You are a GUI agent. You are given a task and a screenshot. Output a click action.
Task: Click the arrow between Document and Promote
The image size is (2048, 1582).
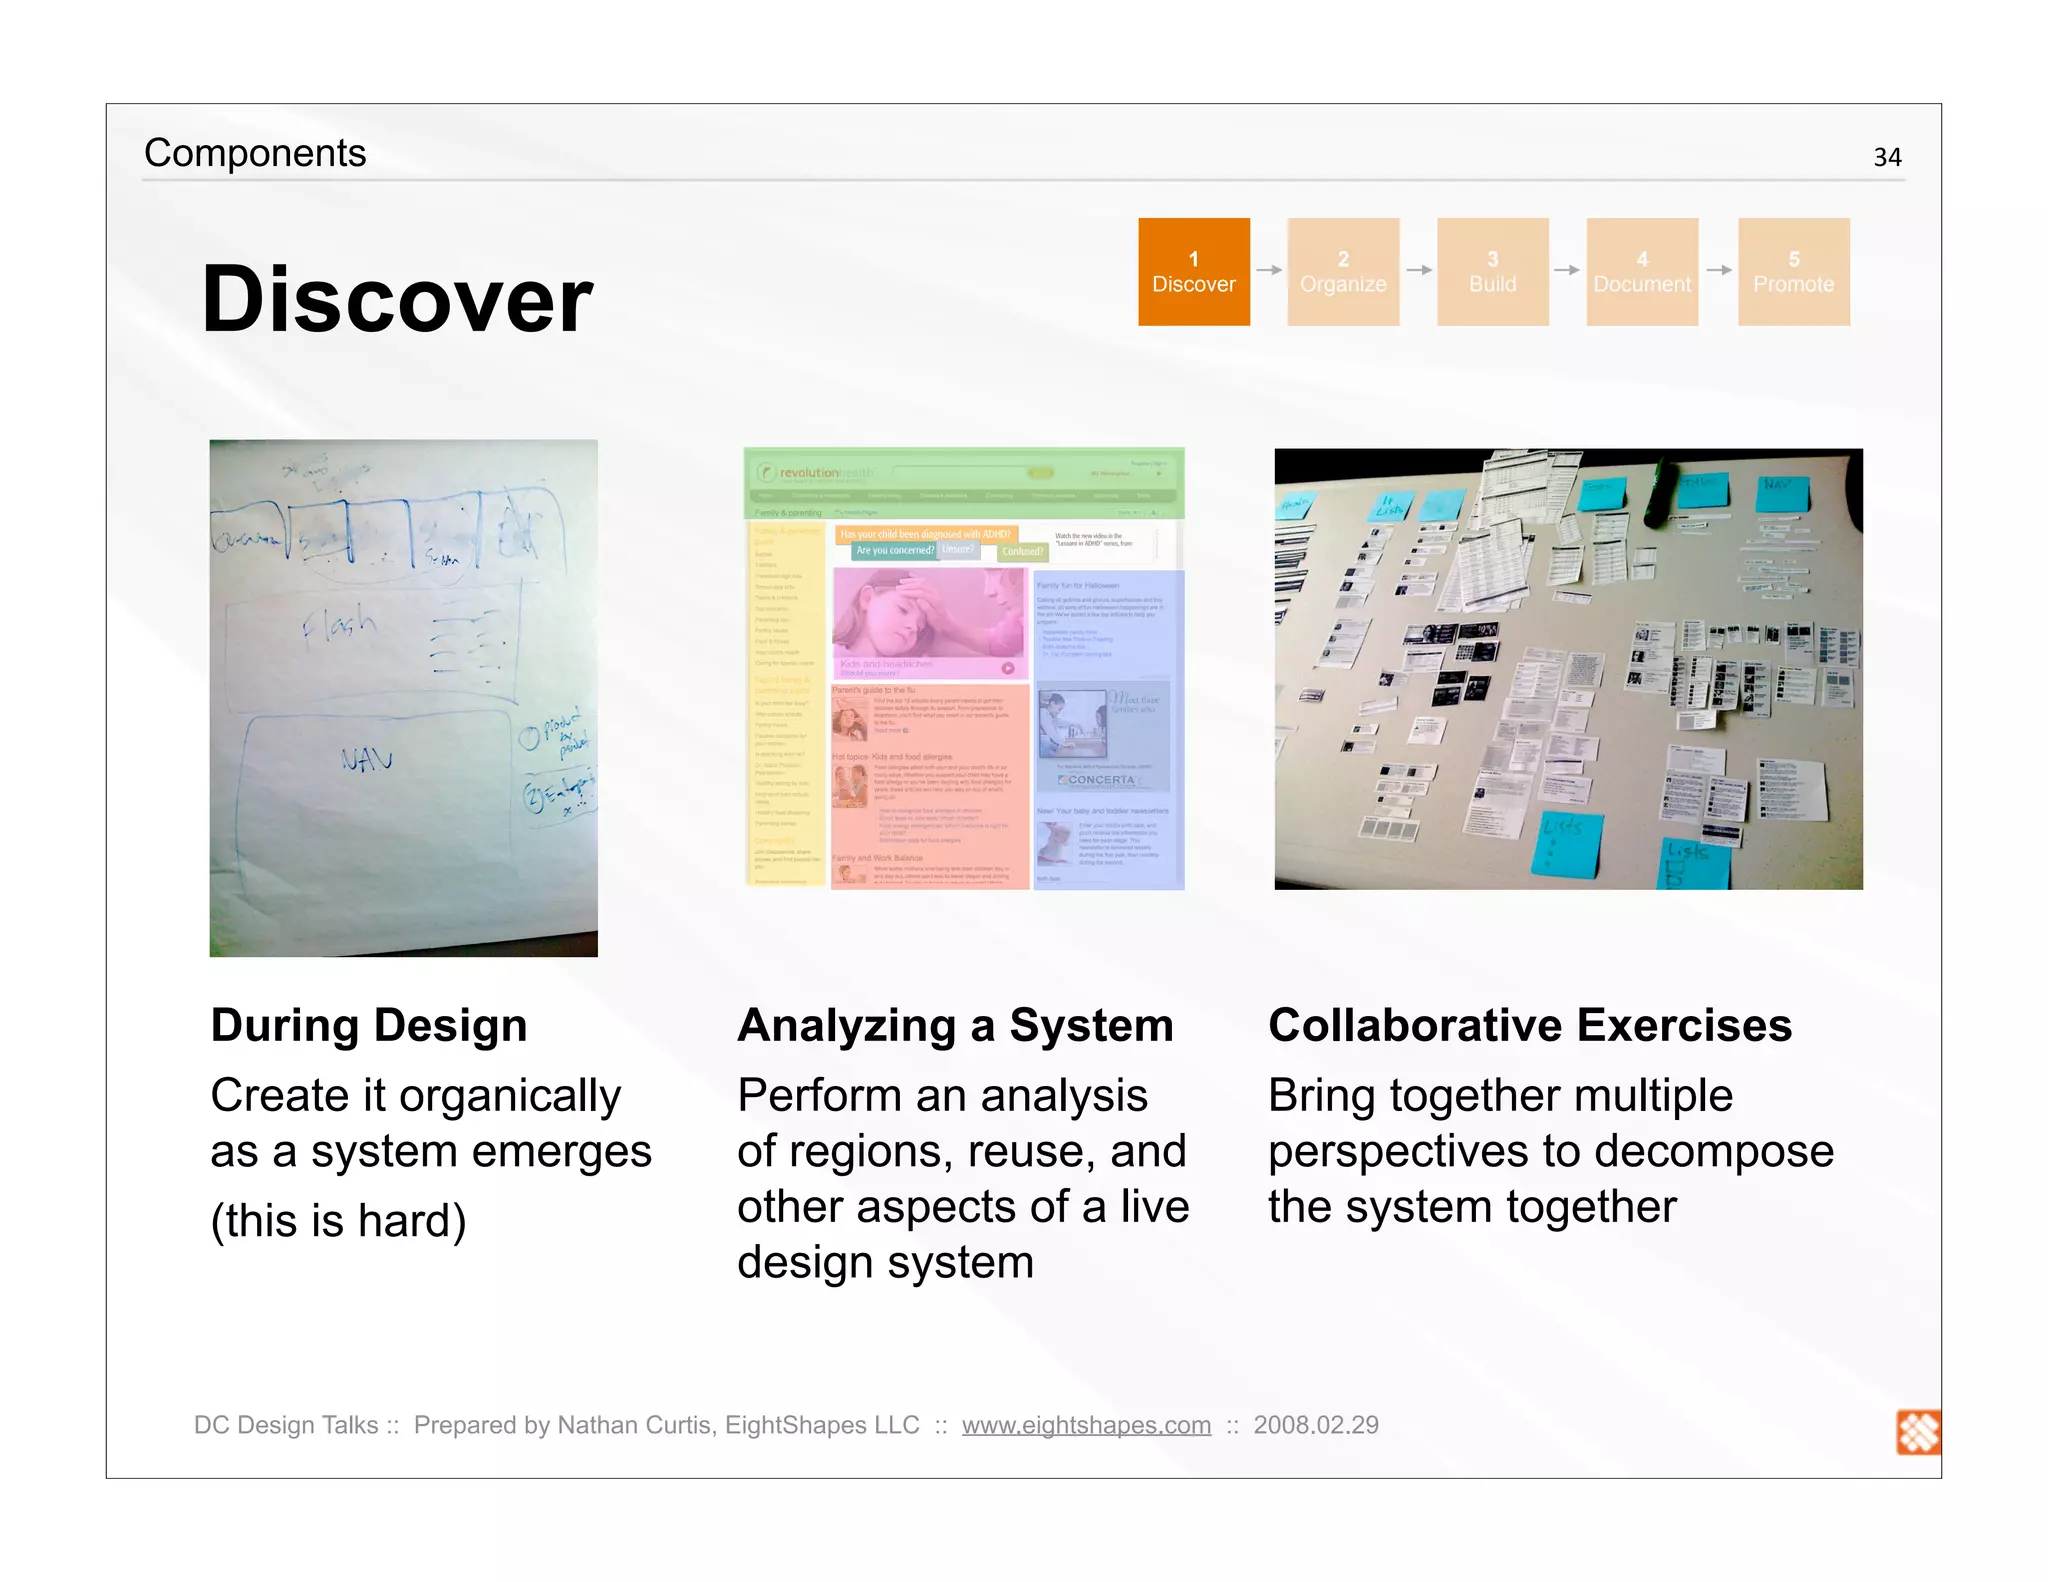point(1718,270)
